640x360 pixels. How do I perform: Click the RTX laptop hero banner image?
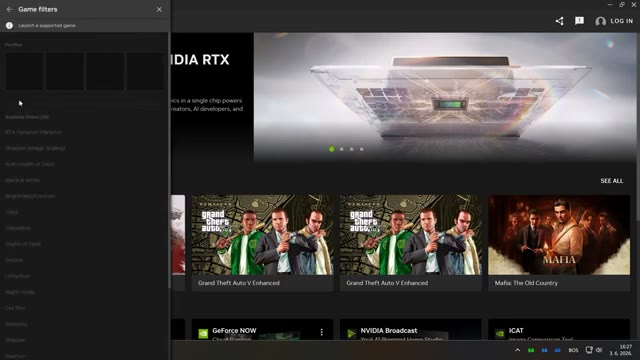click(x=445, y=97)
